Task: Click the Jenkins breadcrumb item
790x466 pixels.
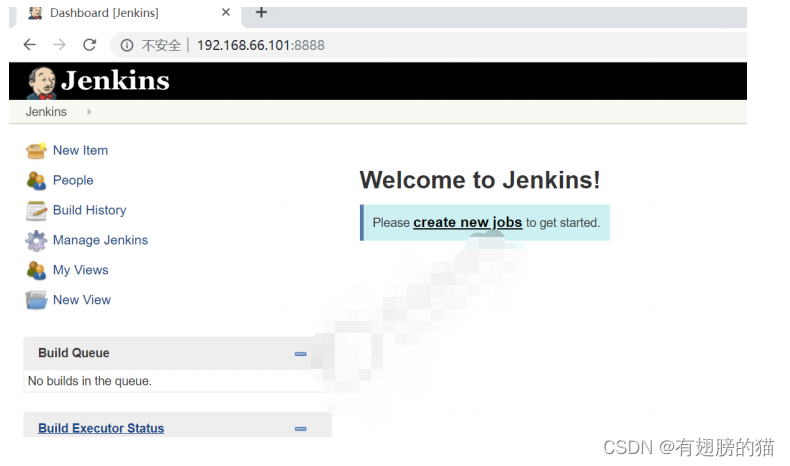Action: pos(46,112)
